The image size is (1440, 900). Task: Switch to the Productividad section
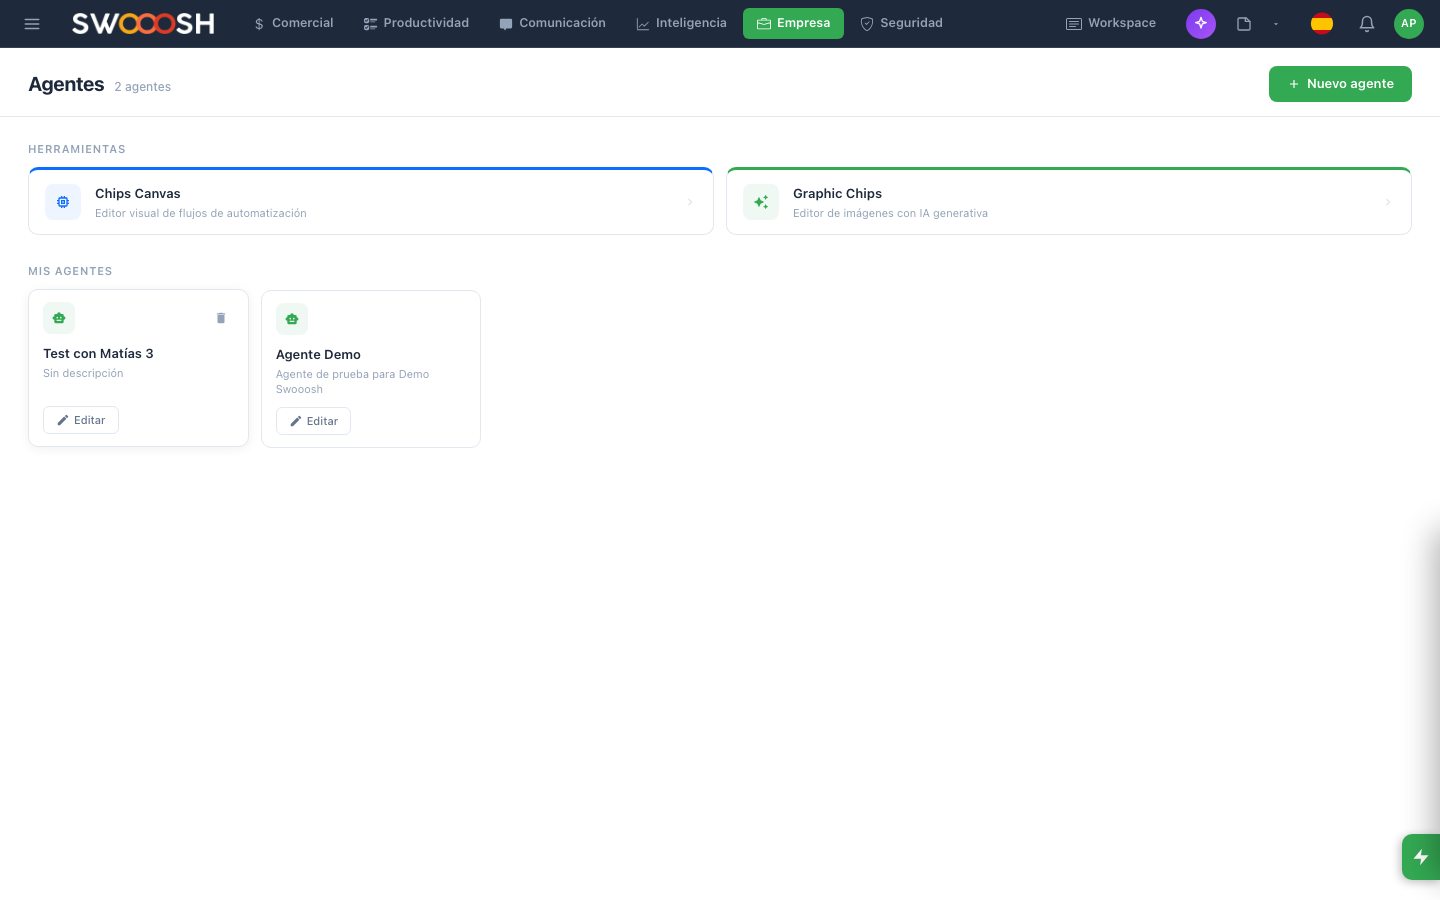pos(416,23)
